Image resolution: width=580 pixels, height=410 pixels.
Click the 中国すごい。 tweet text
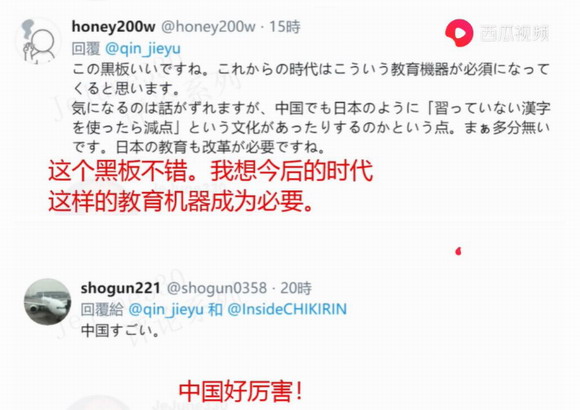click(x=120, y=330)
